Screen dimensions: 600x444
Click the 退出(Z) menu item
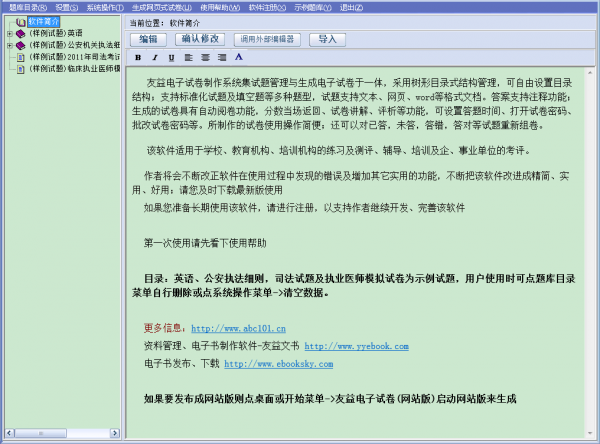351,7
